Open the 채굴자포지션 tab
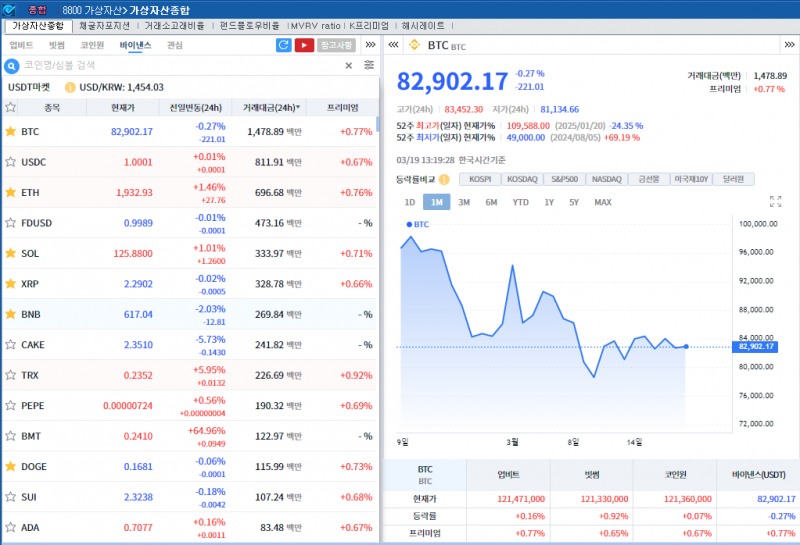 tap(105, 26)
